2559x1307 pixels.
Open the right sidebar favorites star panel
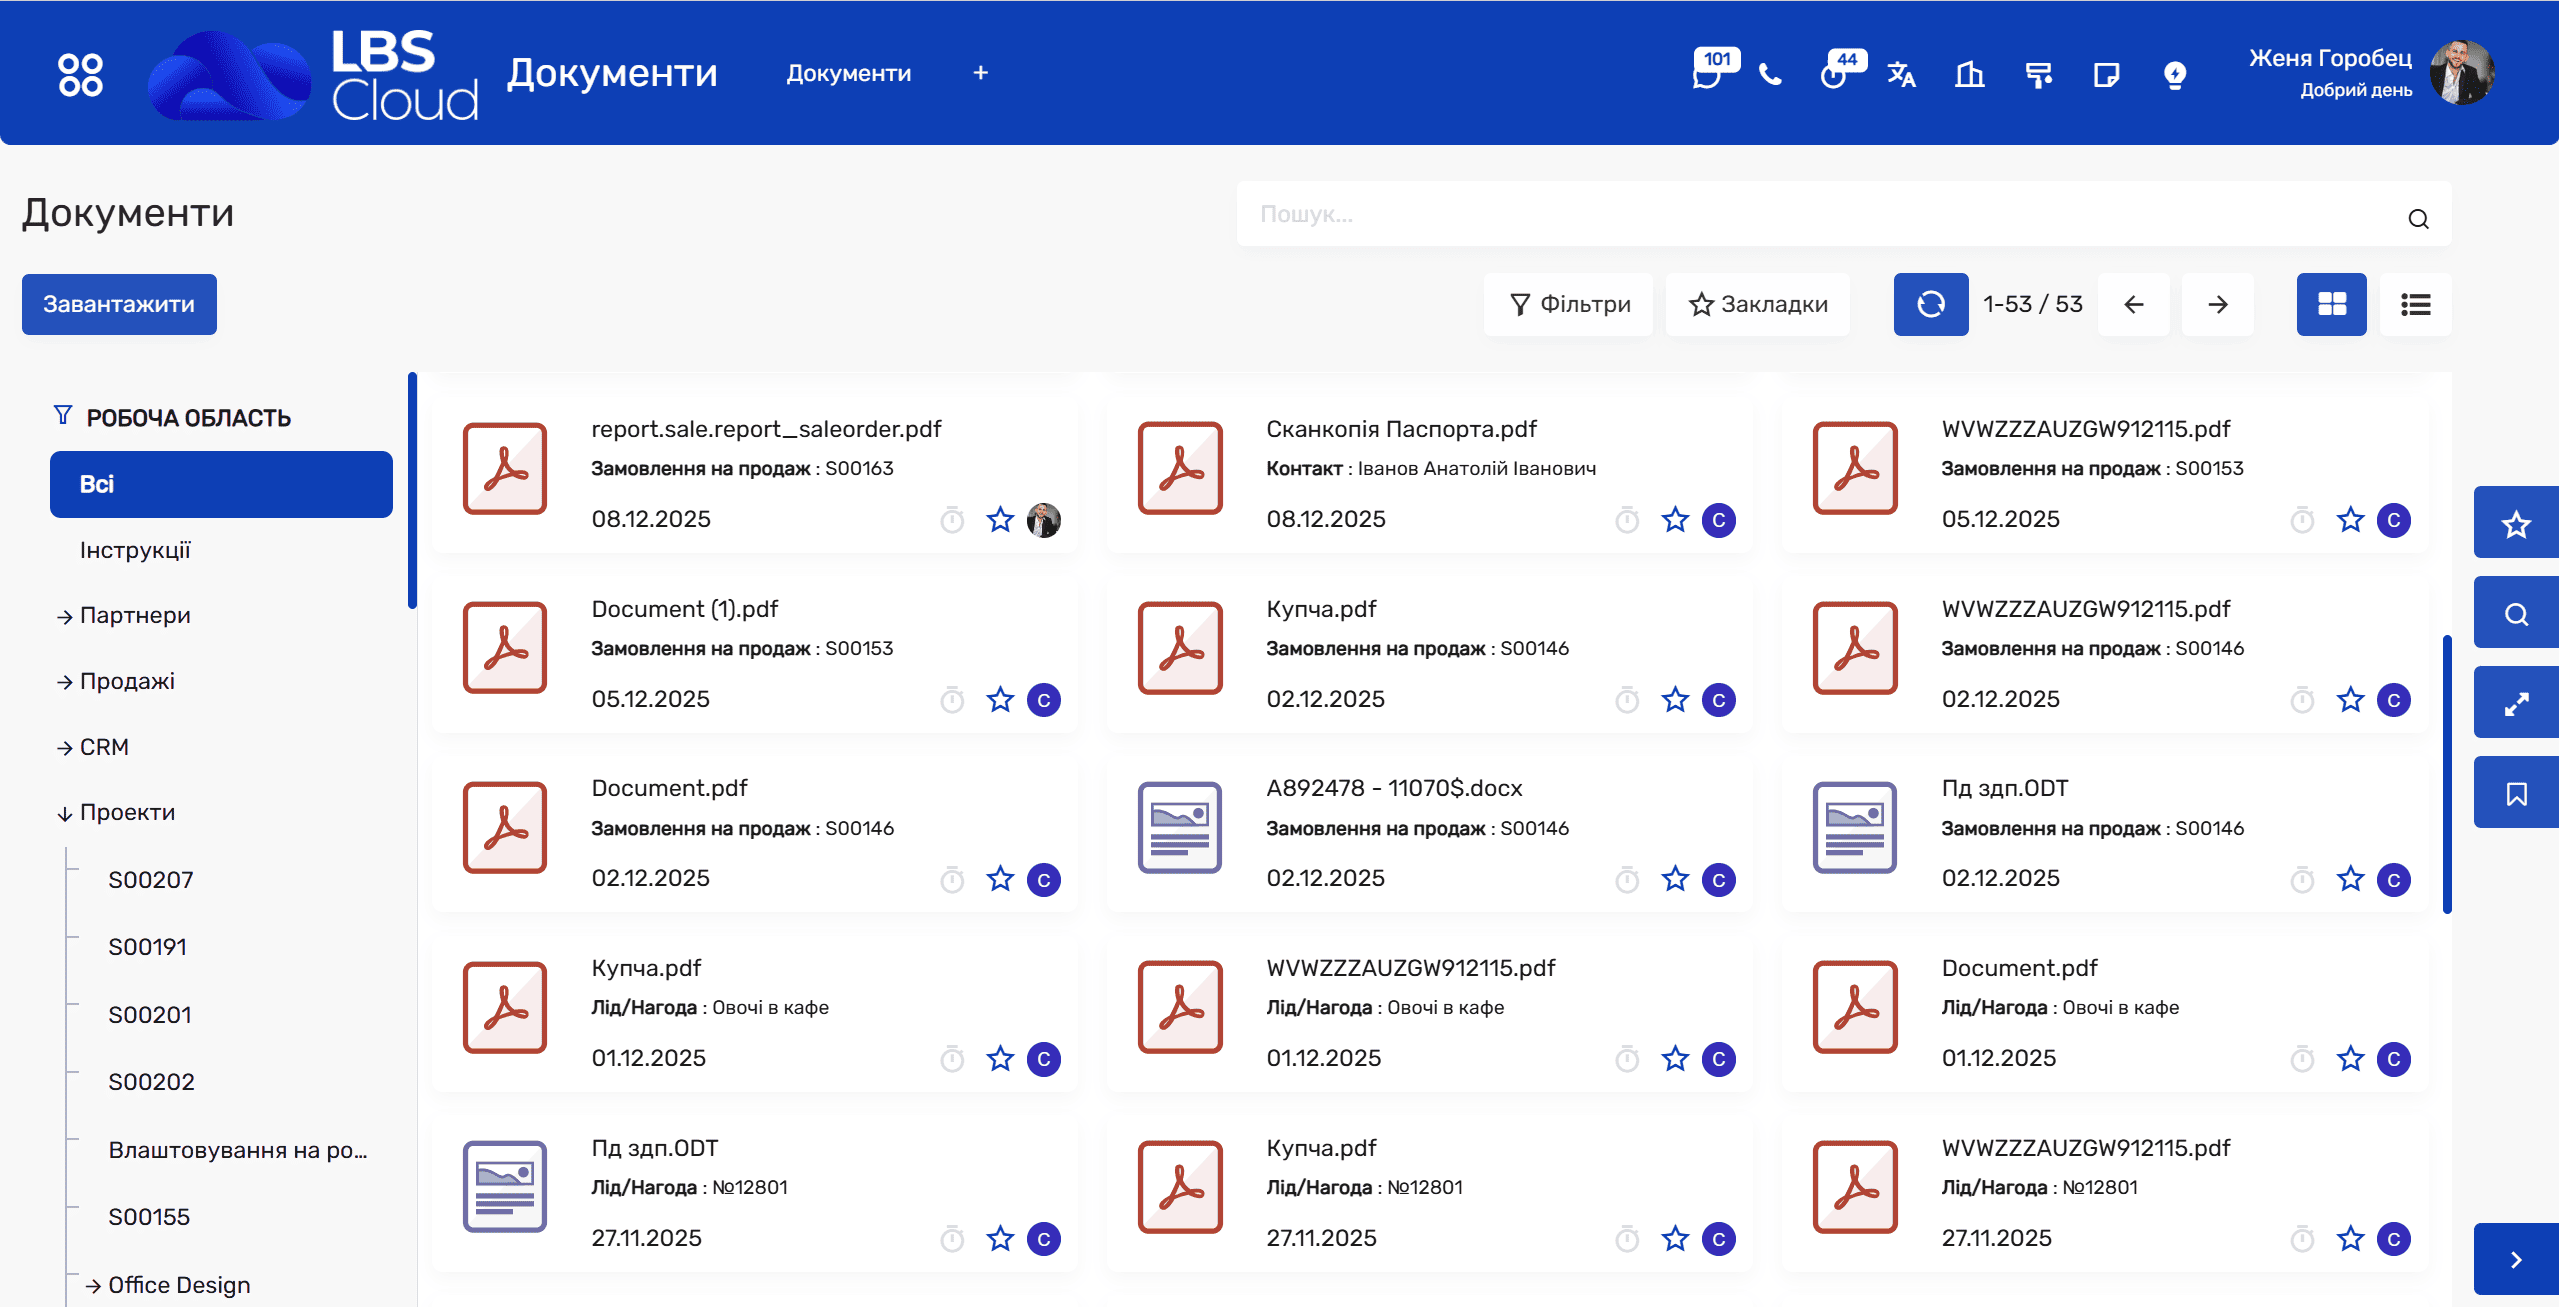pos(2516,523)
